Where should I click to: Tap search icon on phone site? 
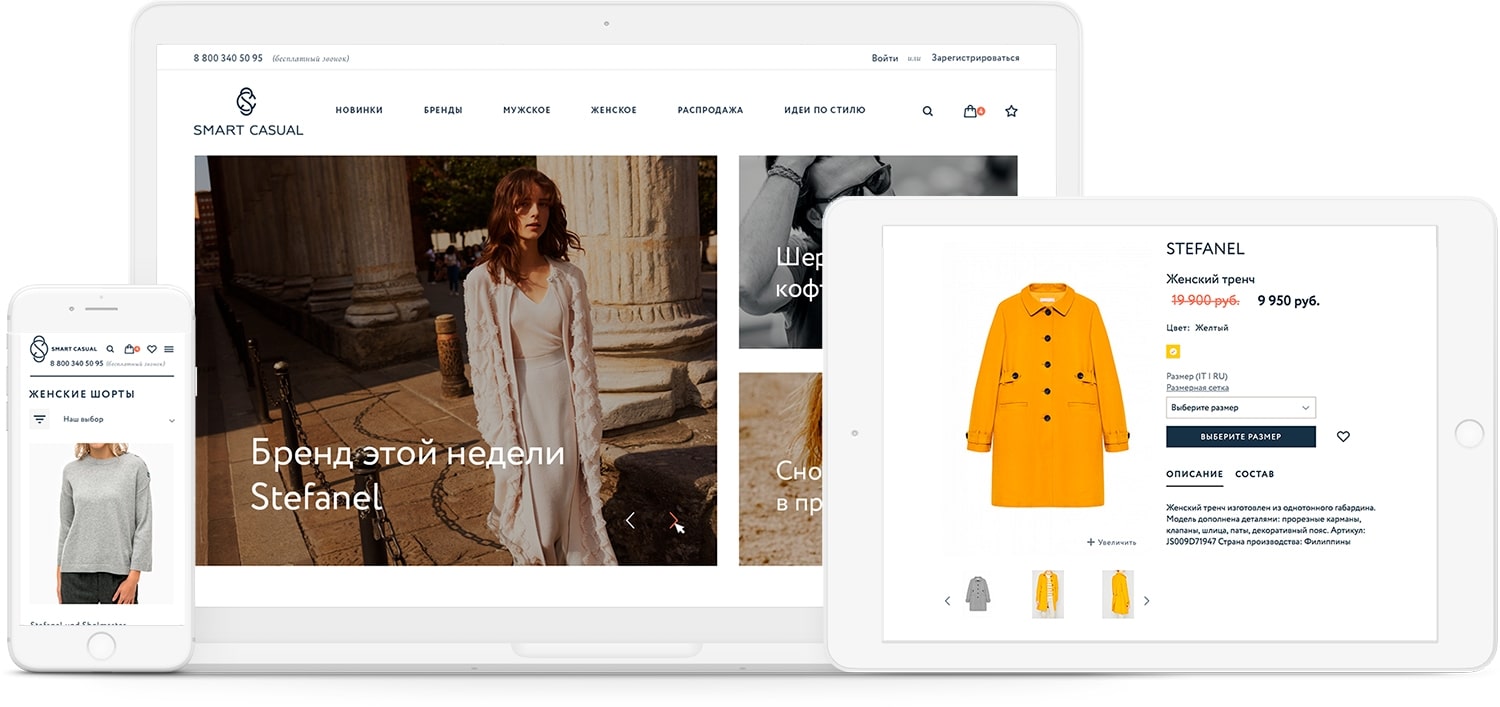[110, 349]
